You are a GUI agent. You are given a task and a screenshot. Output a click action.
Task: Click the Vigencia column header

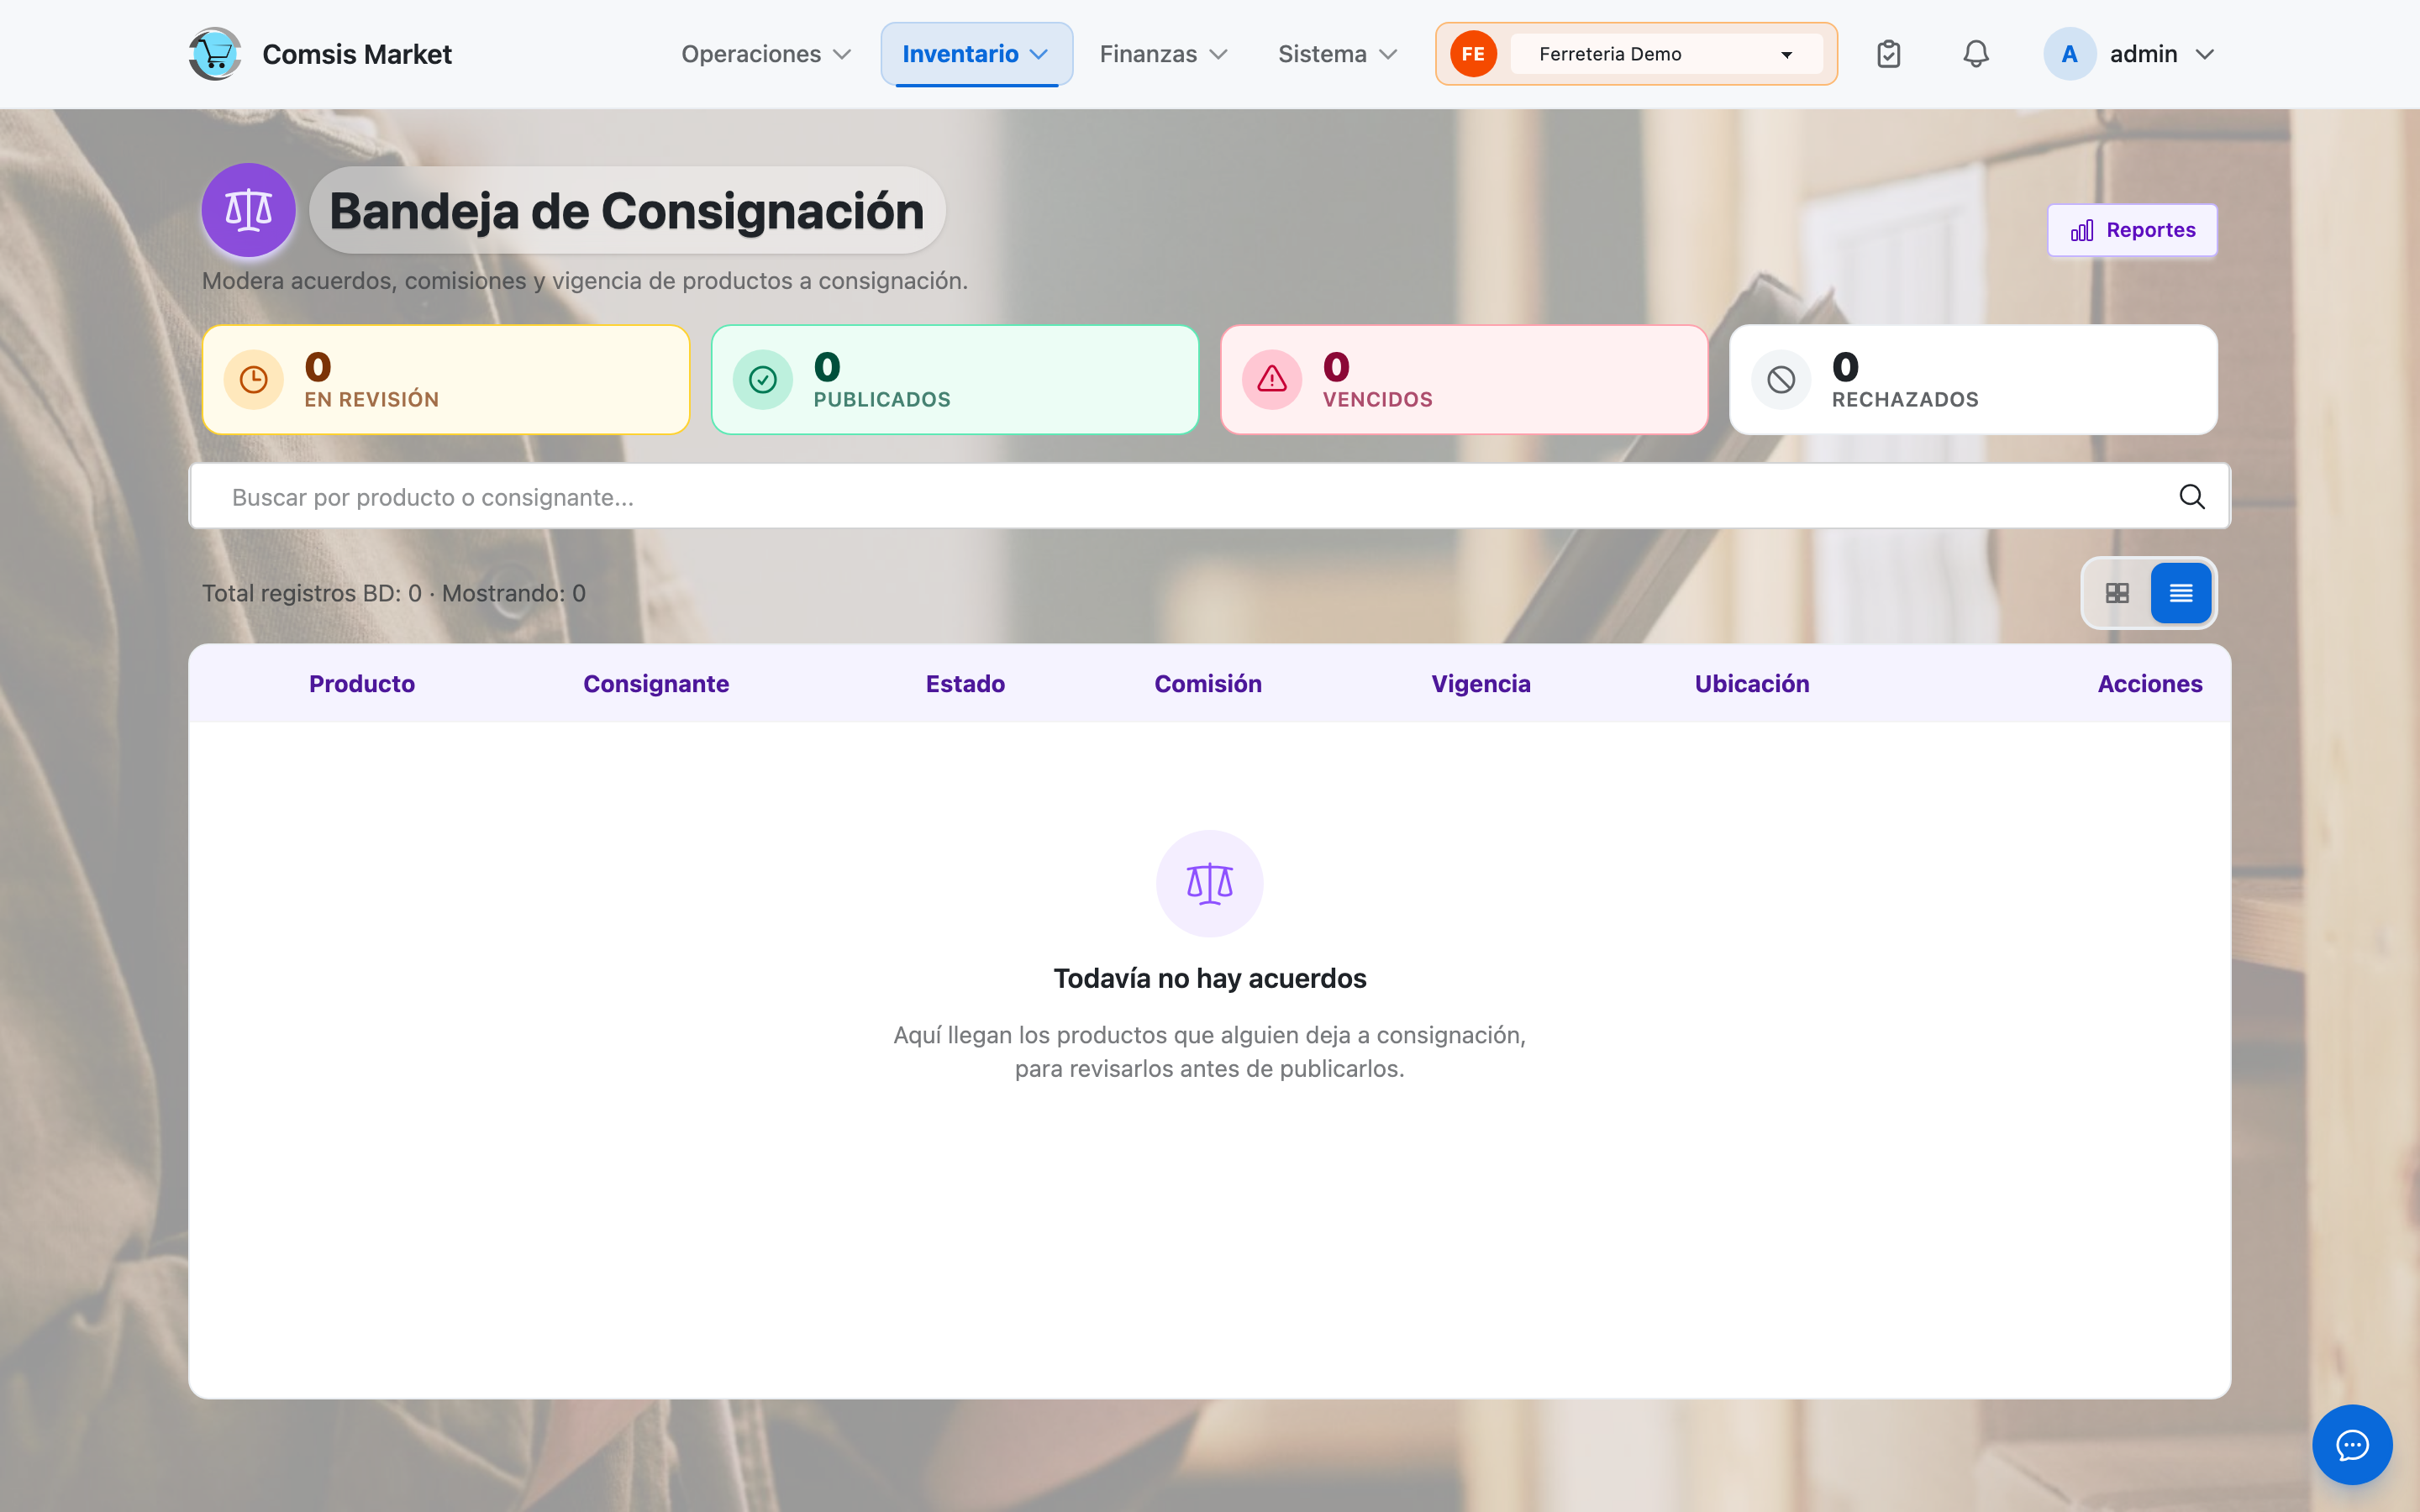pos(1481,684)
